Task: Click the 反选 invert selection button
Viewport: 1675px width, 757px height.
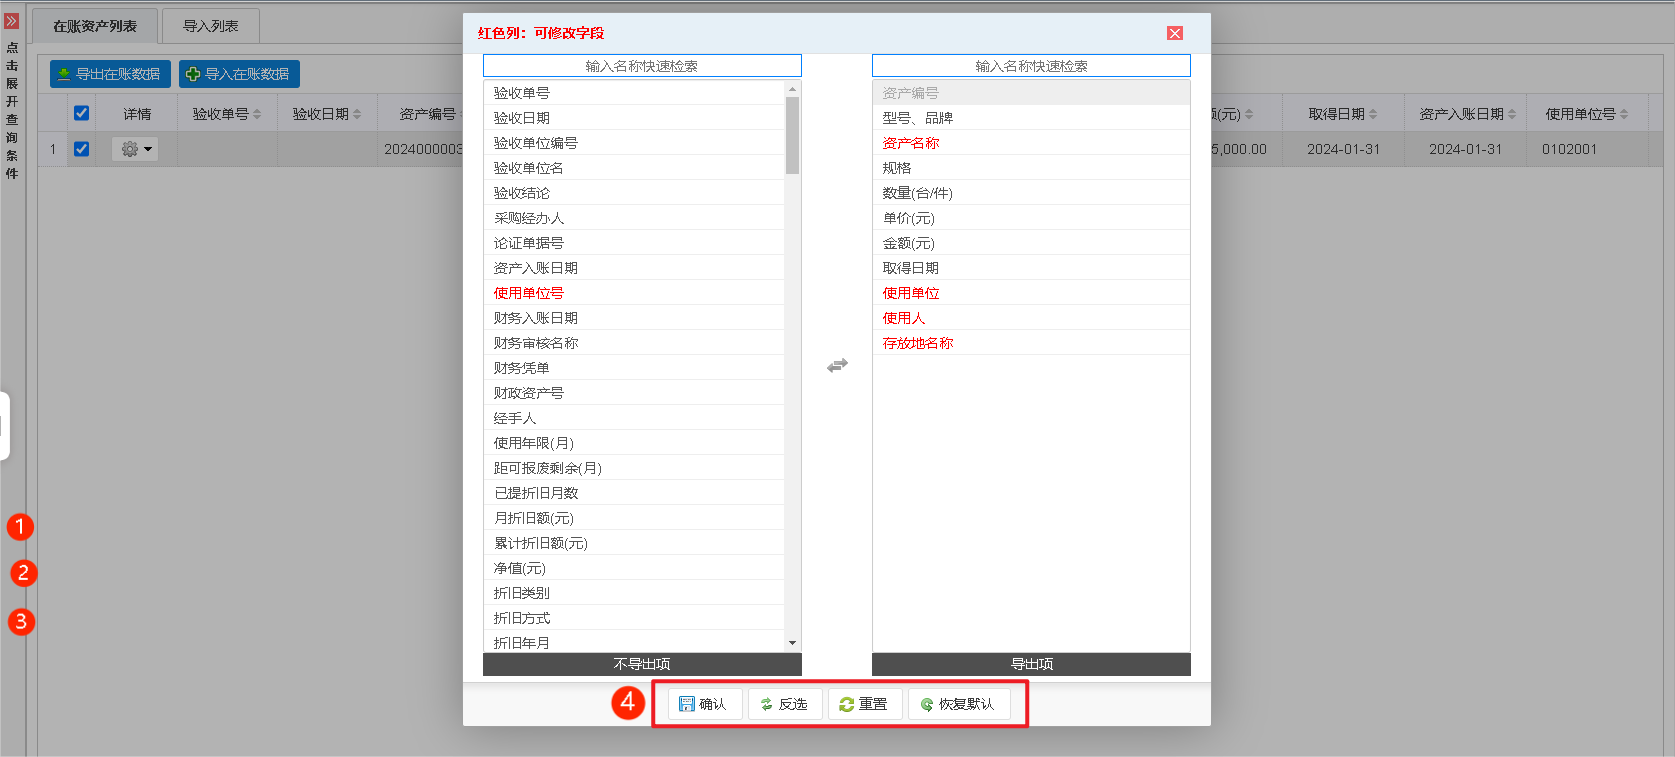Action: click(x=784, y=704)
